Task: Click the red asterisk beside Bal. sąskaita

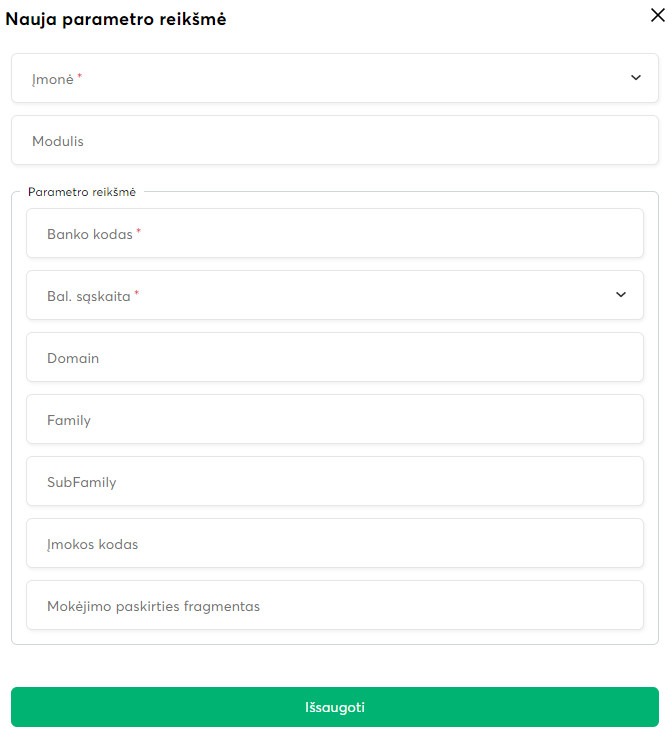Action: coord(137,293)
